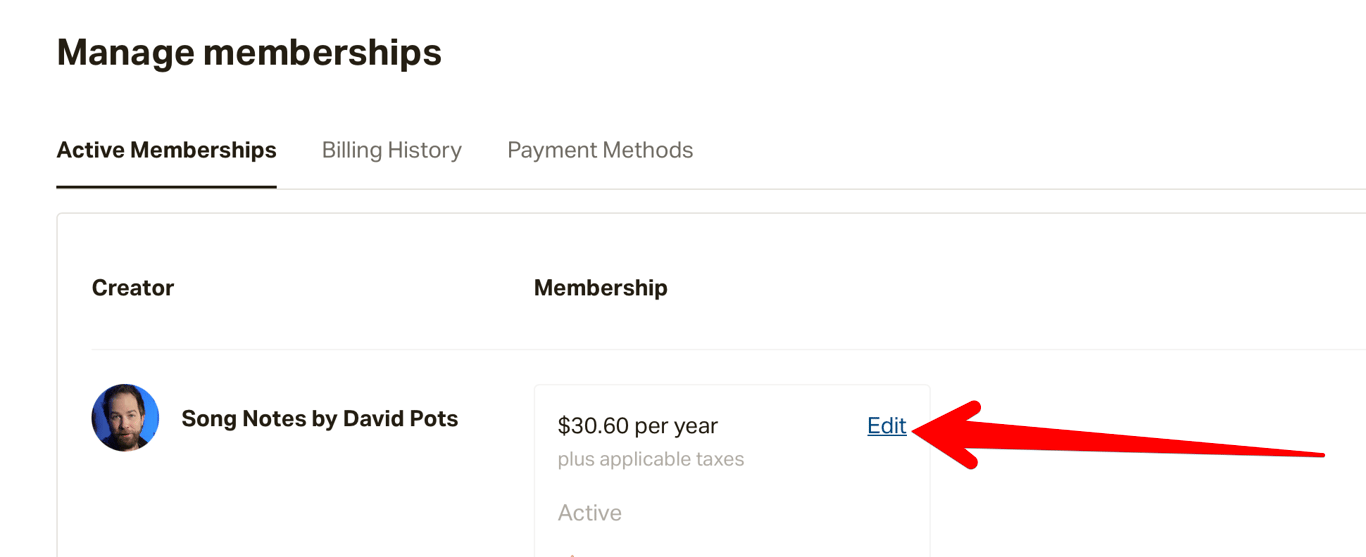Click the Active status label
The image size is (1366, 557).
(x=590, y=513)
